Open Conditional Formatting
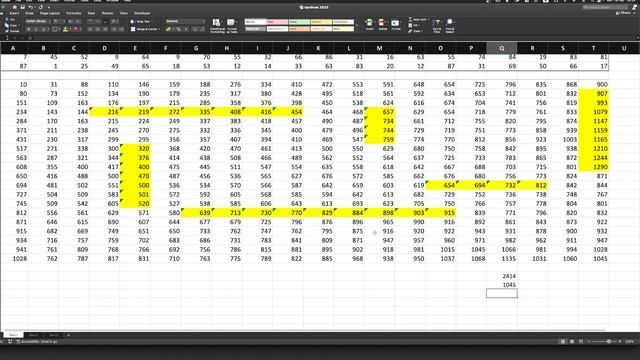 coord(217,26)
